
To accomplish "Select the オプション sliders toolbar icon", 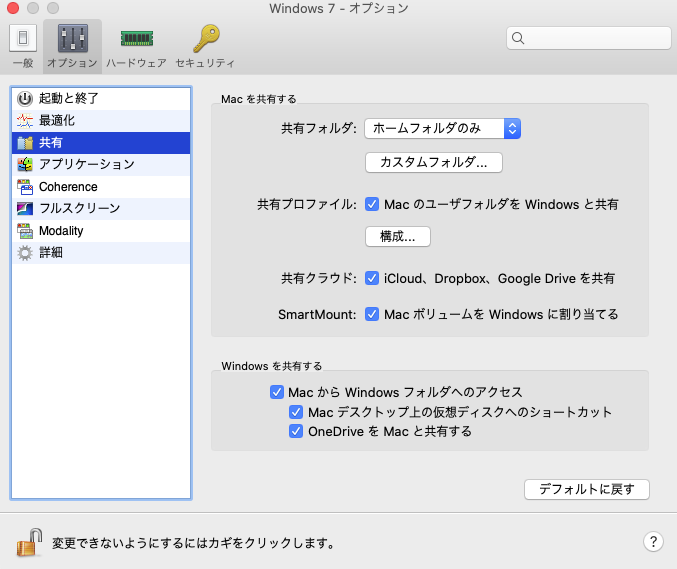I will click(73, 38).
